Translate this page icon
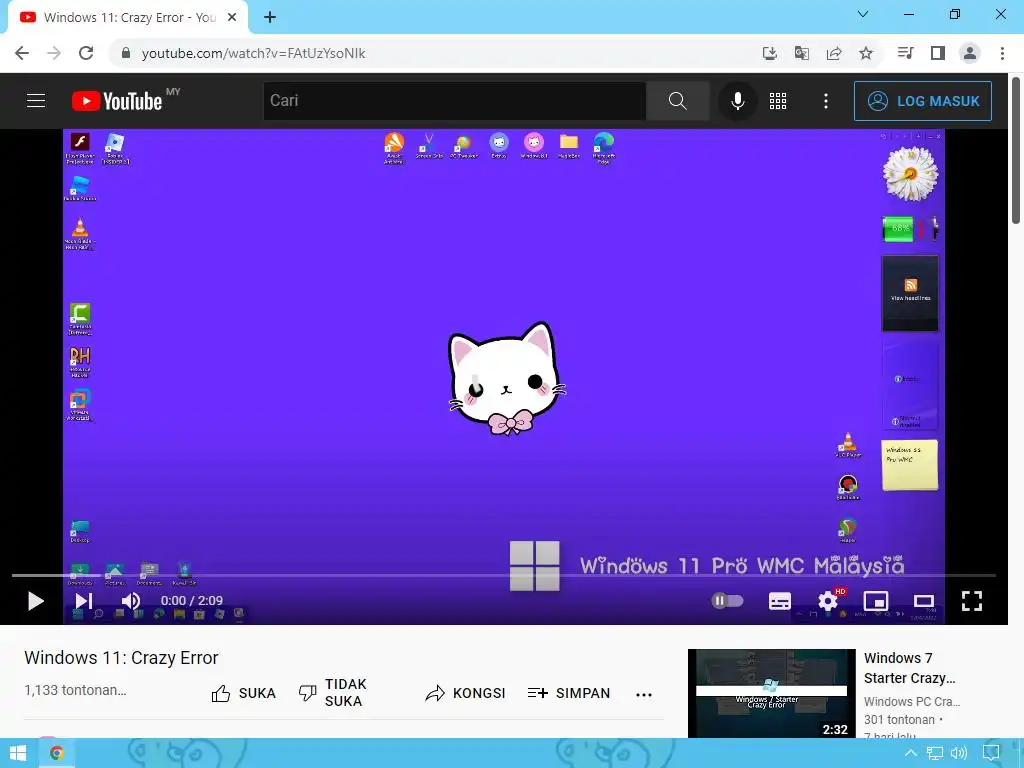 click(802, 53)
